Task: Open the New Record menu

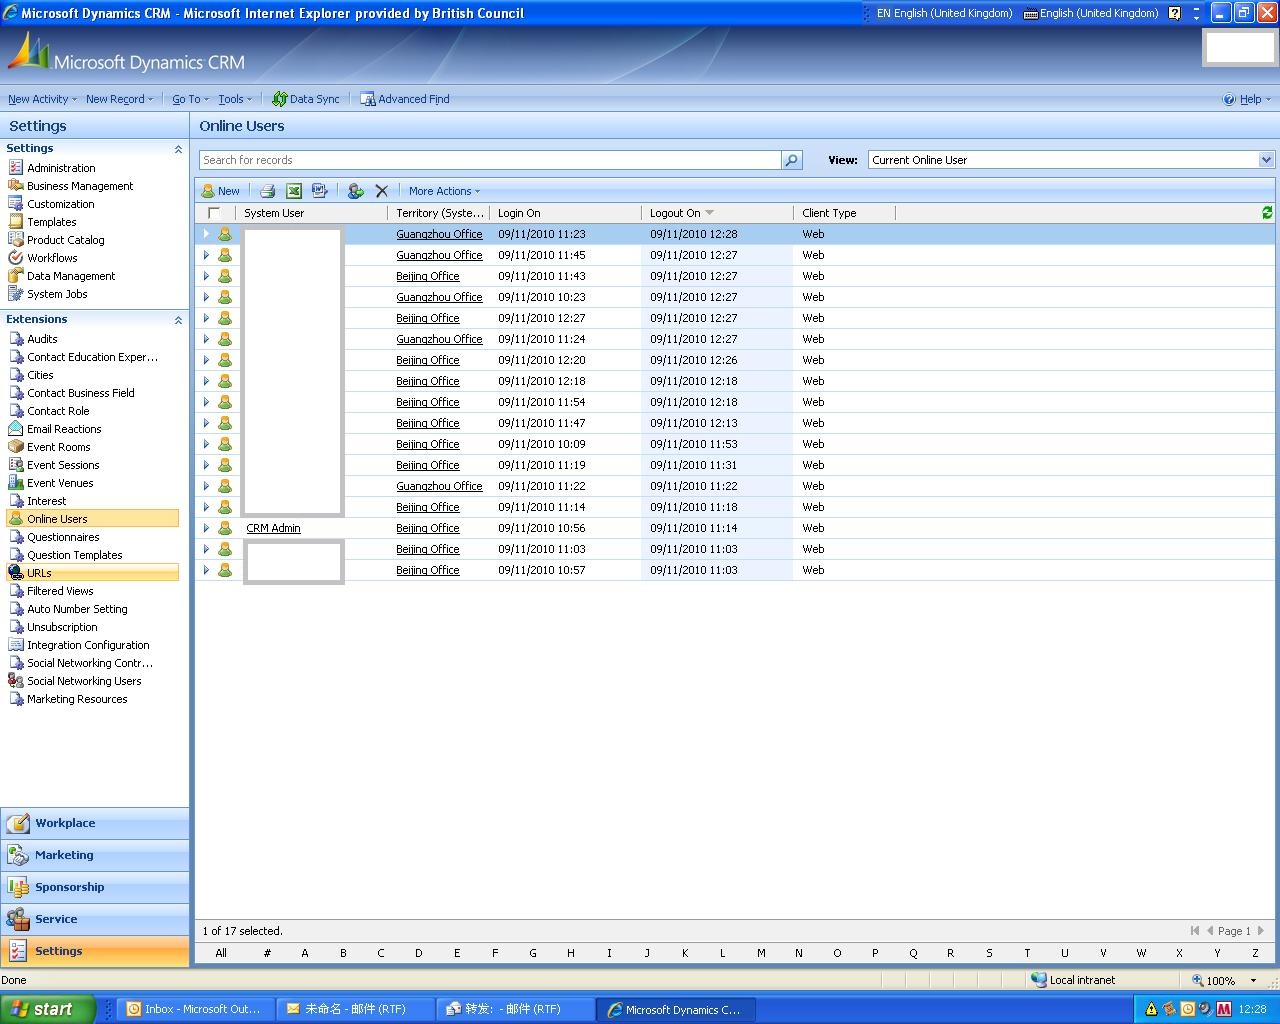Action: point(119,99)
